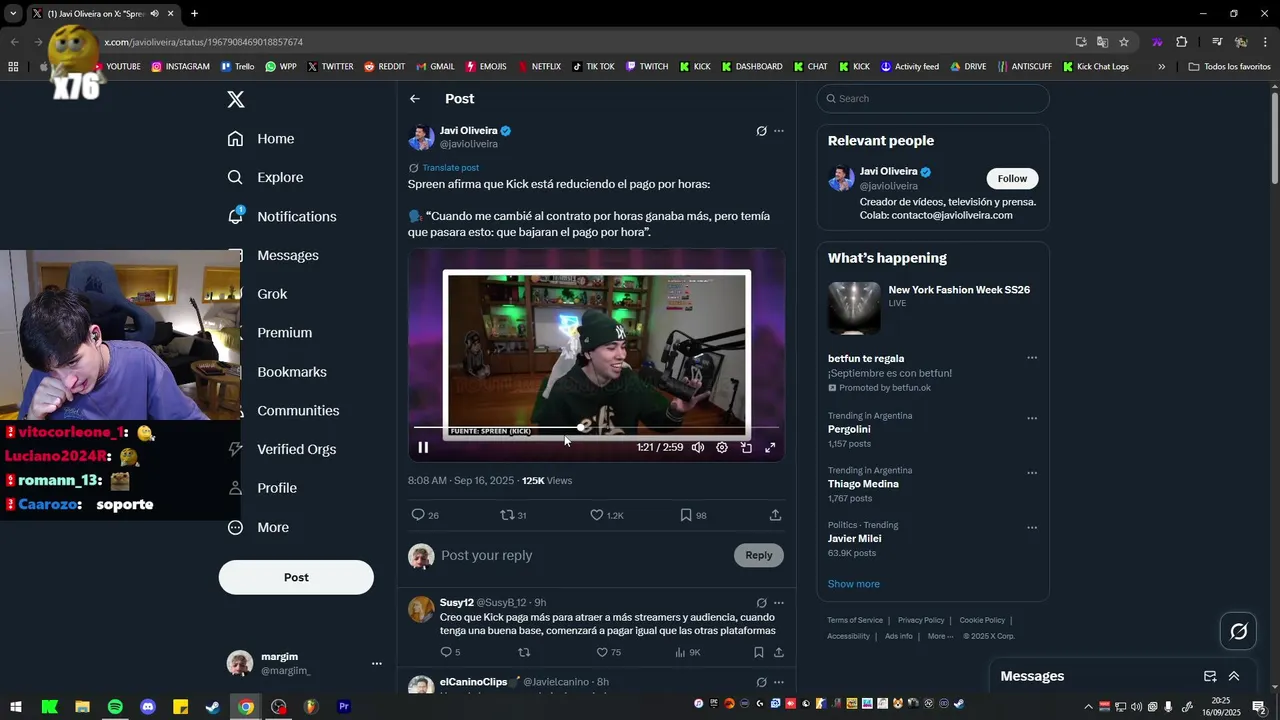The image size is (1280, 720).
Task: Compose new message in Messages drawer
Action: [1210, 676]
